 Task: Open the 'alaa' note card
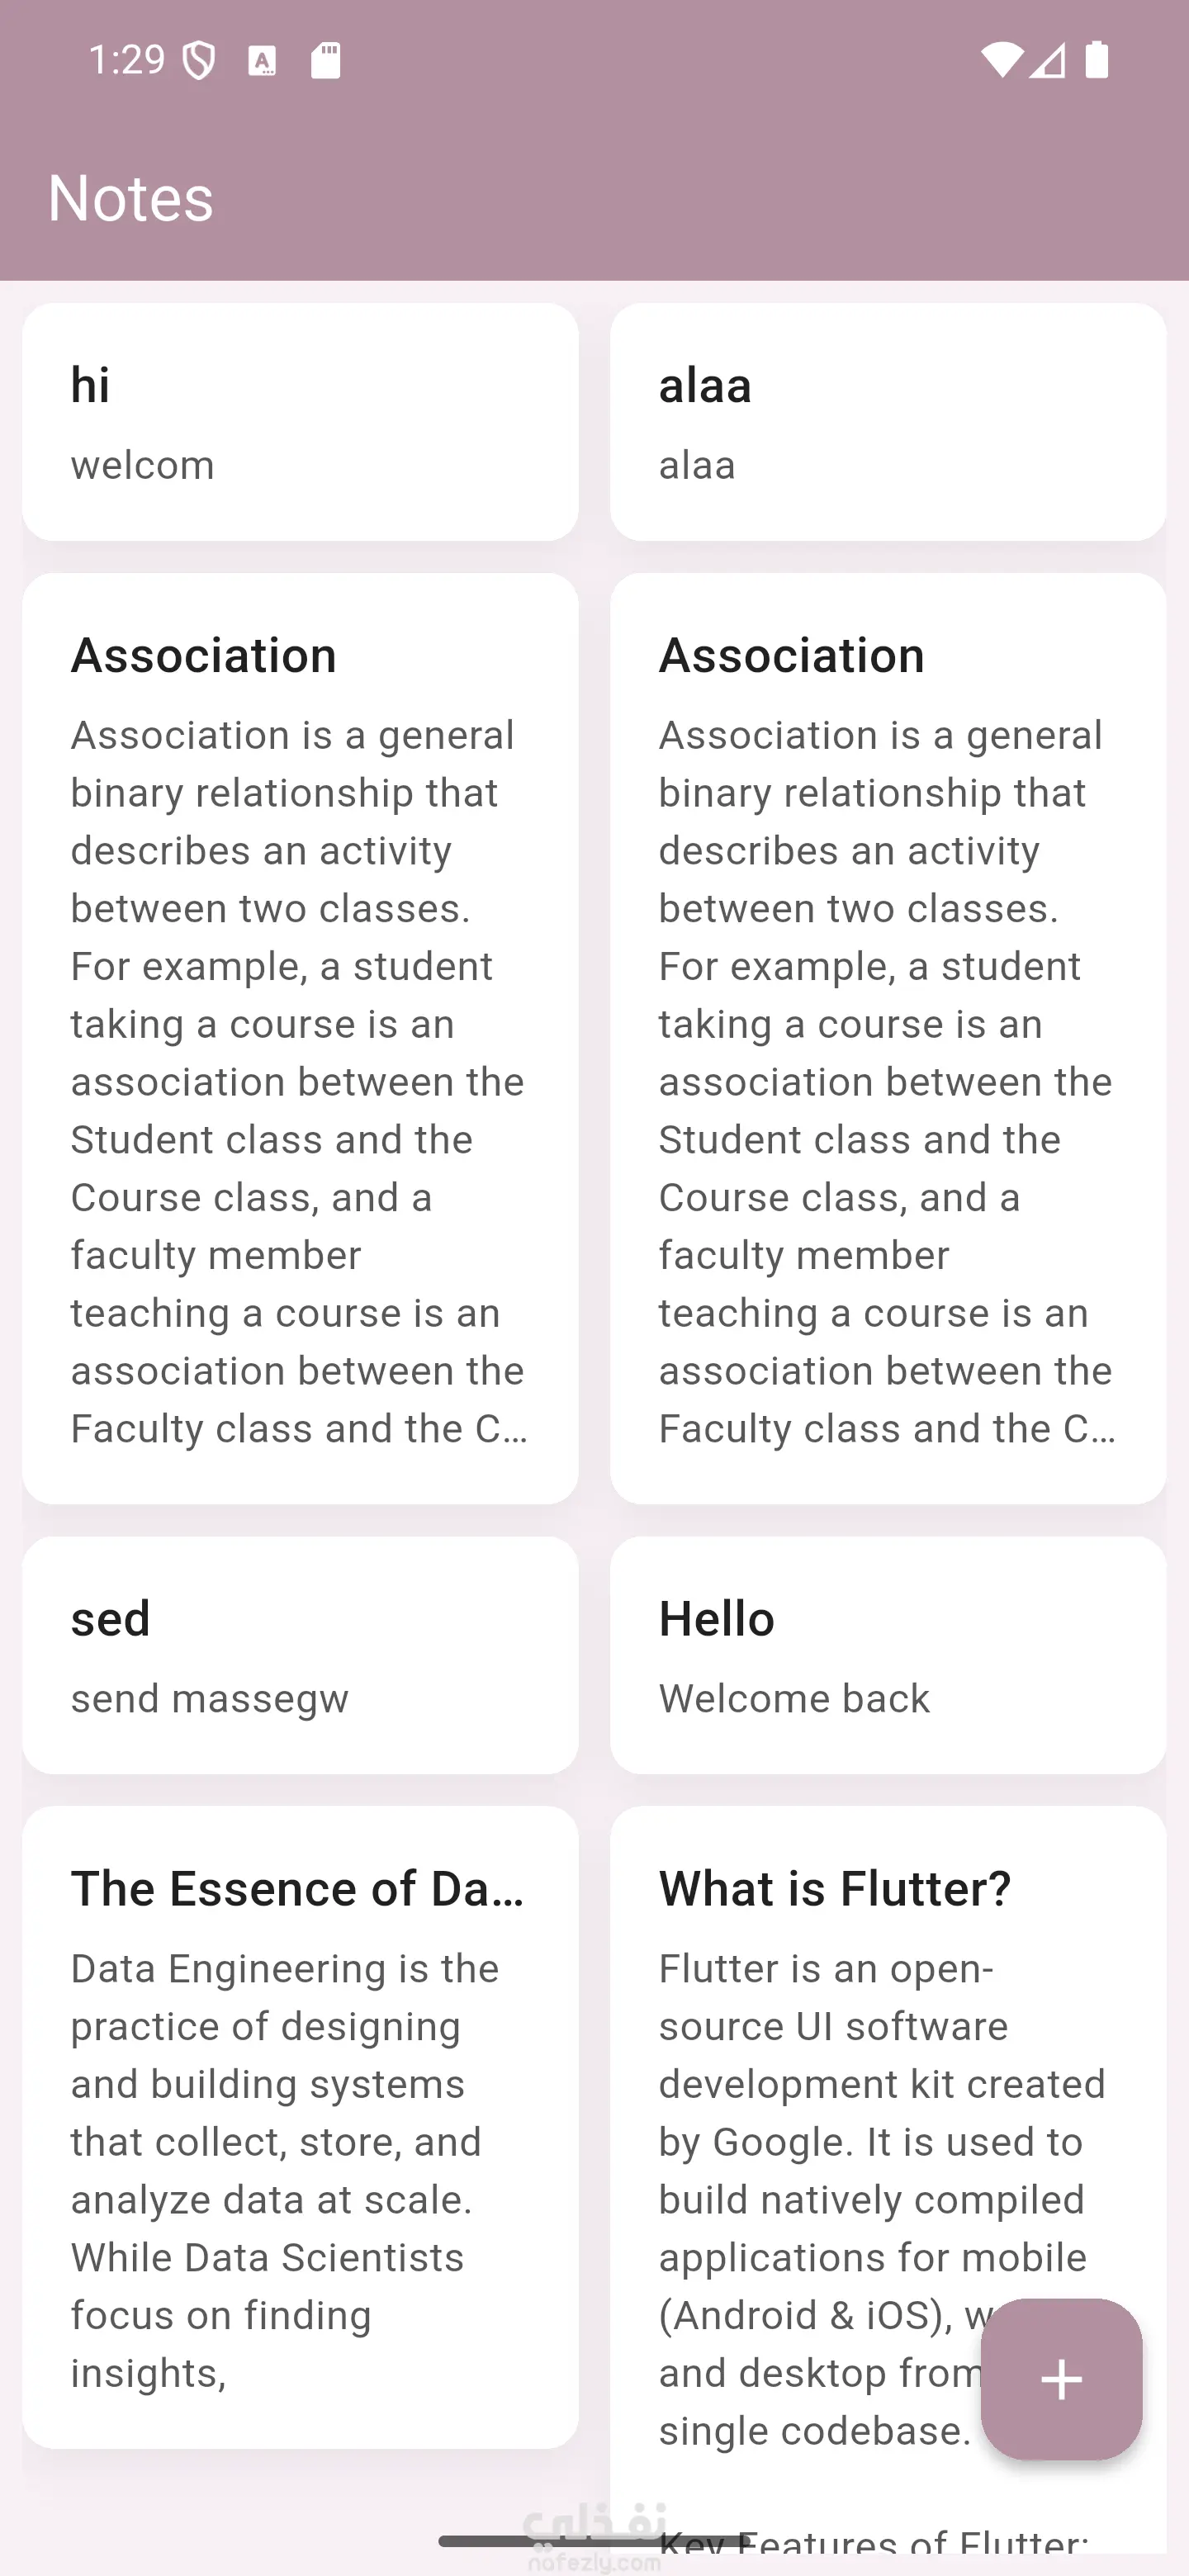[x=888, y=422]
